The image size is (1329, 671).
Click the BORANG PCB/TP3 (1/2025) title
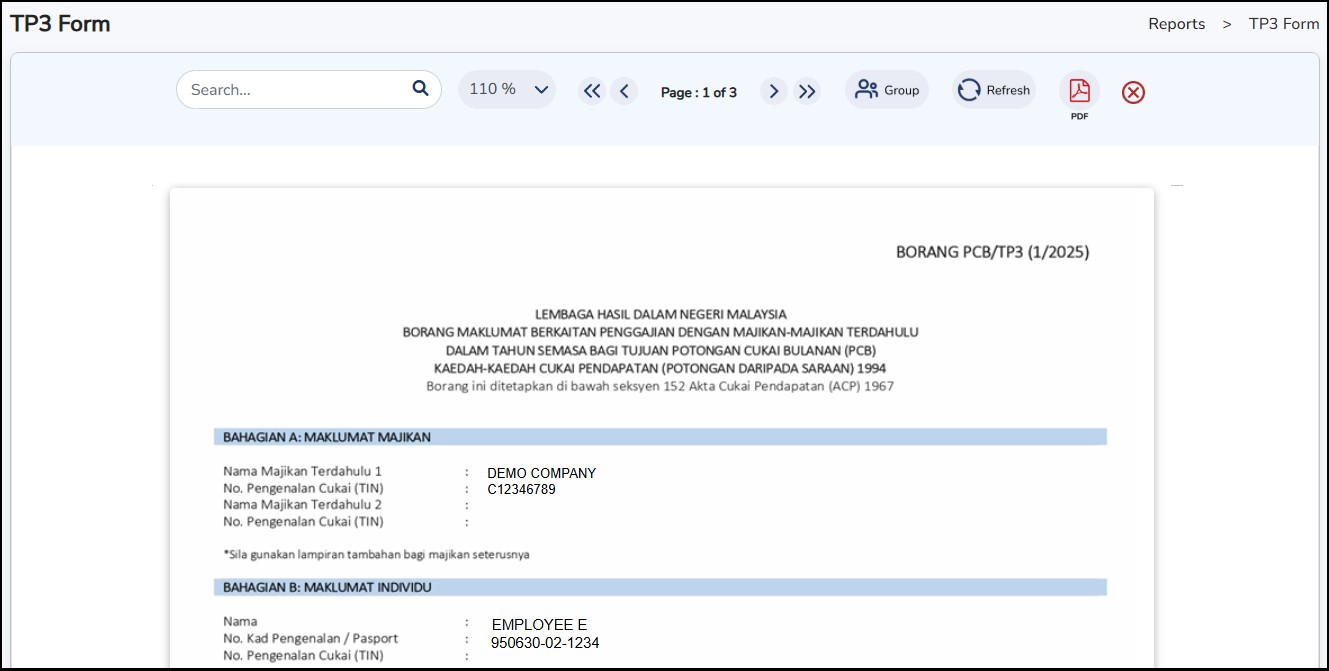992,252
